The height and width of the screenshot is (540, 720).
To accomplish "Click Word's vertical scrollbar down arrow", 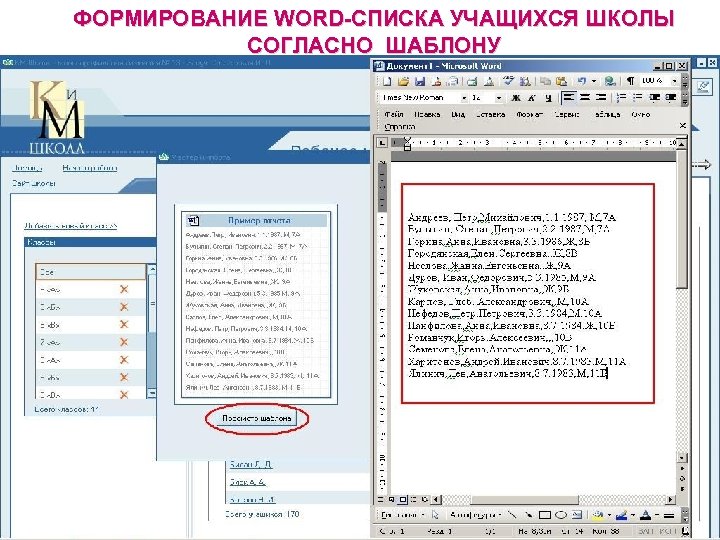I will click(682, 457).
